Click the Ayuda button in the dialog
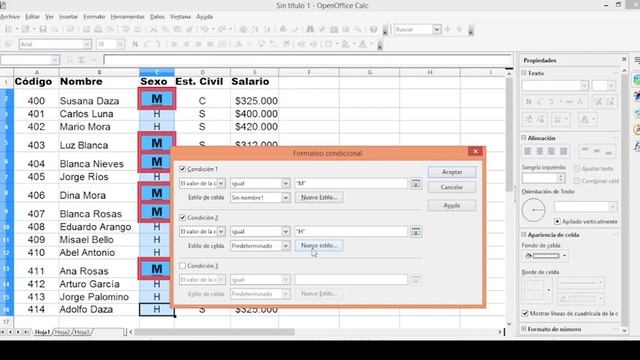 452,205
